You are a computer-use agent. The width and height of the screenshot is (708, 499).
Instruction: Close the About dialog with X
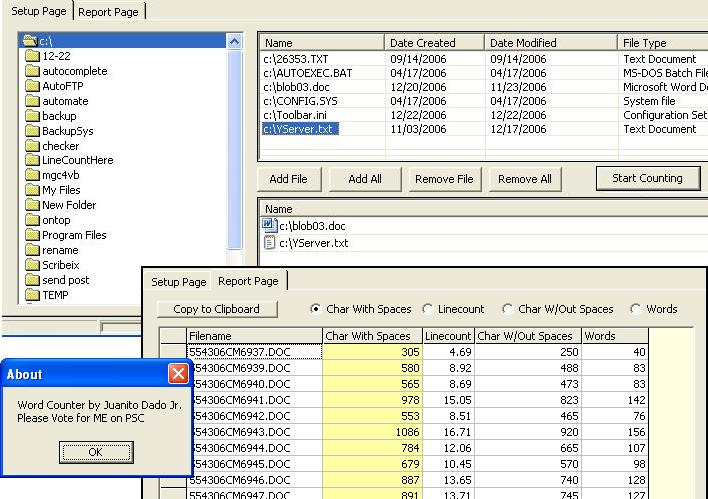pos(178,374)
